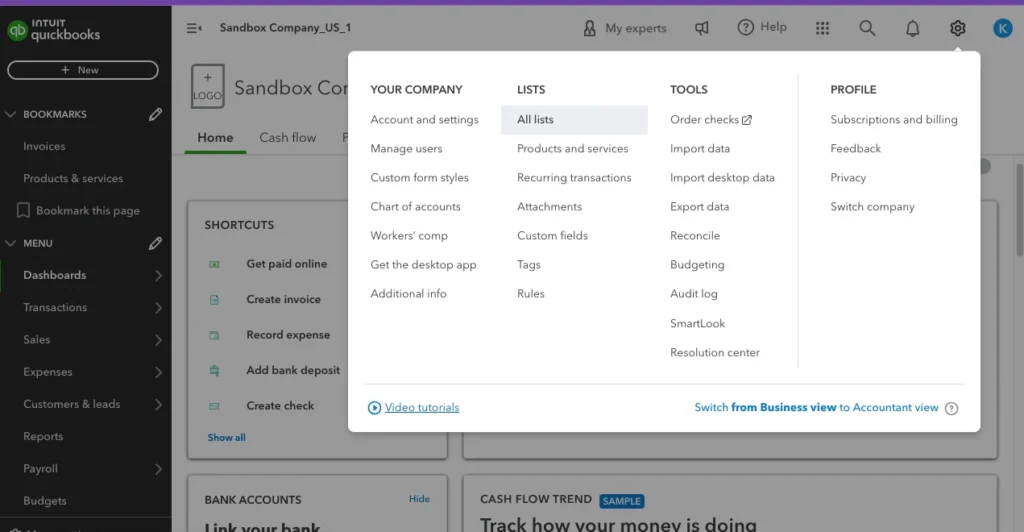
Task: Open the K user profile avatar
Action: [1002, 28]
